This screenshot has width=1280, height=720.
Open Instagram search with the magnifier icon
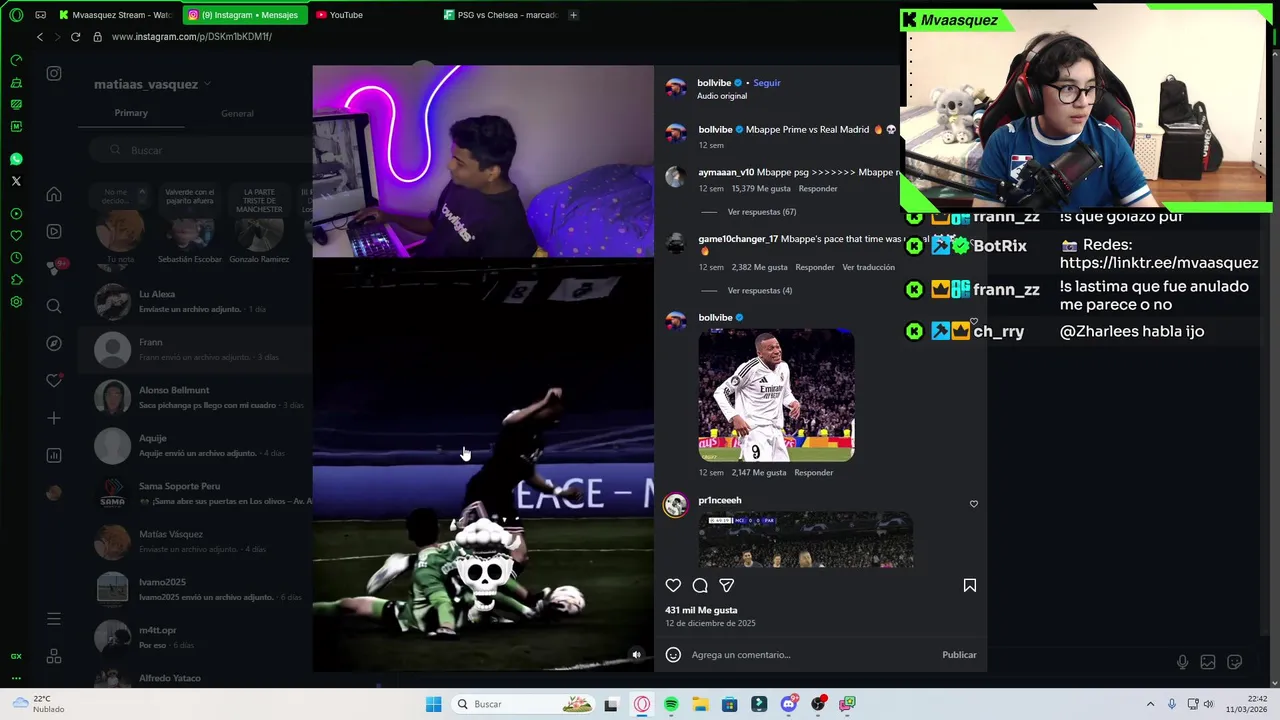coord(54,306)
